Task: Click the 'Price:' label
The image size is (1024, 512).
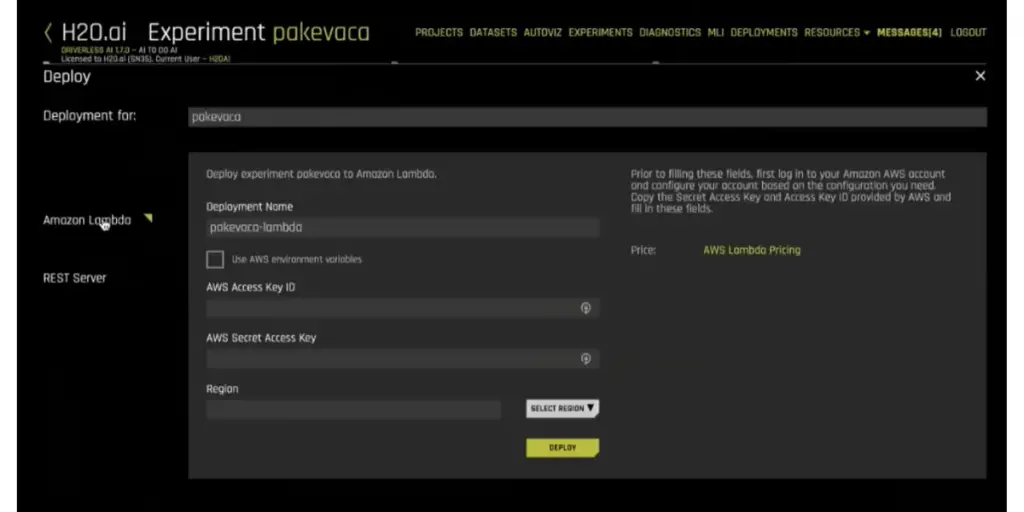Action: 643,250
